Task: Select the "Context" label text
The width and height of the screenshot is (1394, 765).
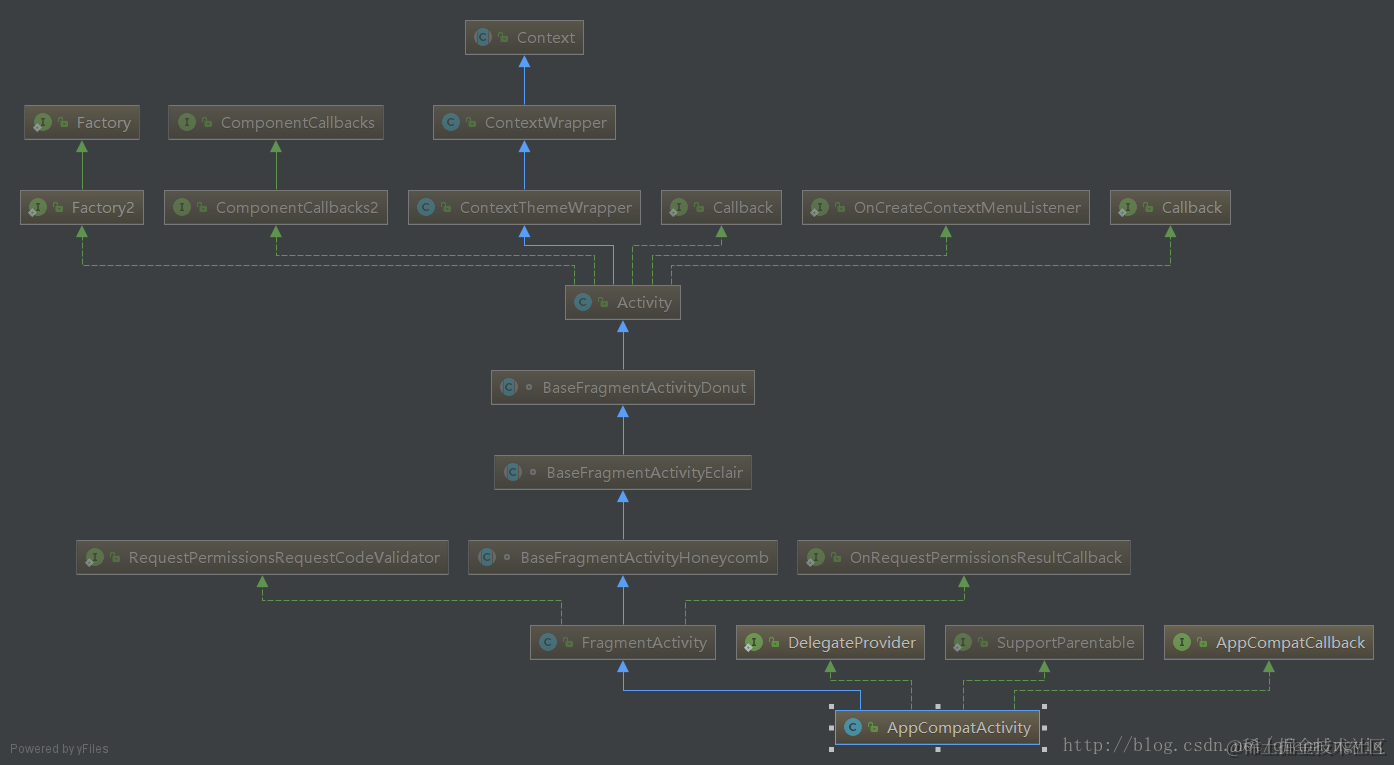Action: point(546,38)
